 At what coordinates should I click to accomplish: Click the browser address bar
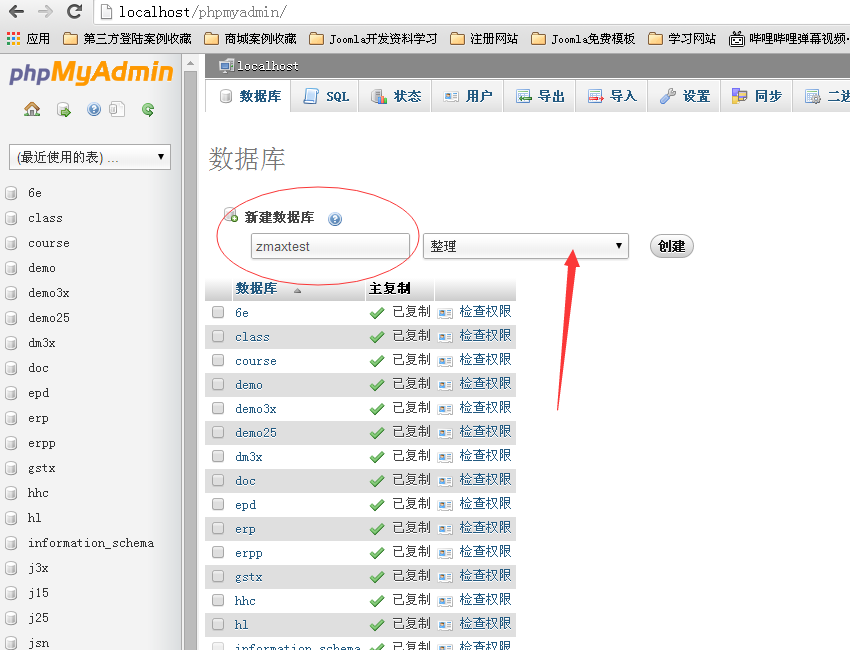[472, 11]
